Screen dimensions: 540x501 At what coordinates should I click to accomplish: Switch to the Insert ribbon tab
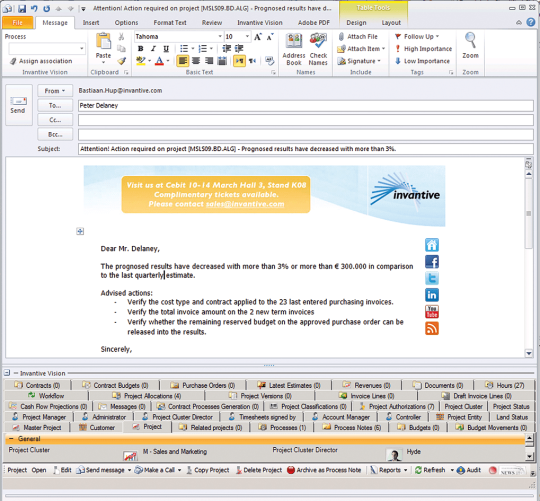click(91, 23)
